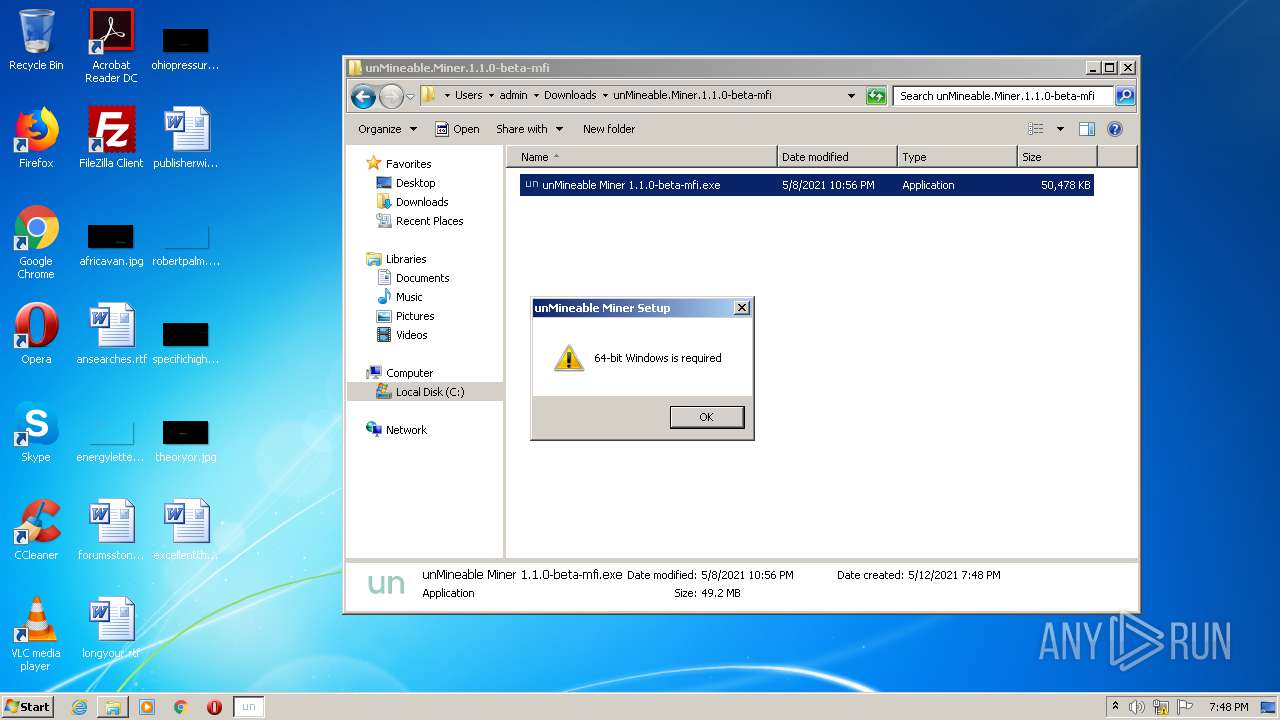This screenshot has width=1280, height=720.
Task: Click Opera icon in taskbar
Action: (x=214, y=707)
